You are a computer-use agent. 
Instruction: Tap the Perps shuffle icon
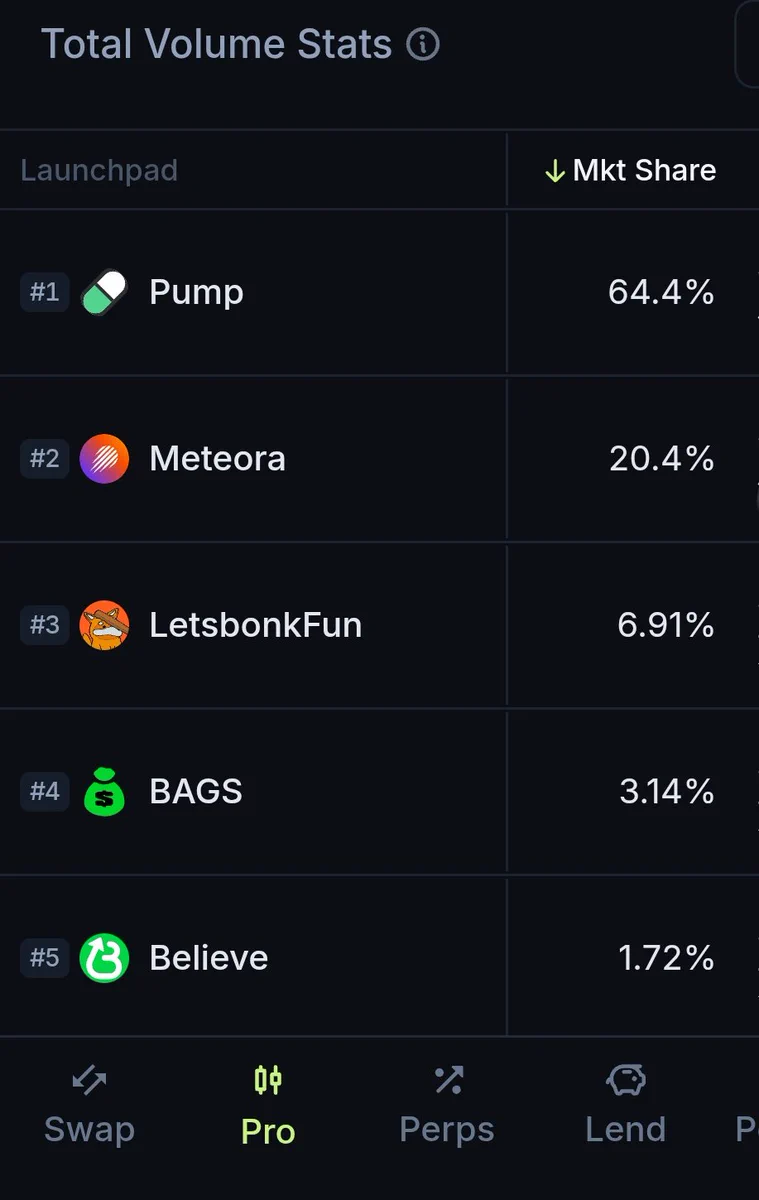[448, 1080]
